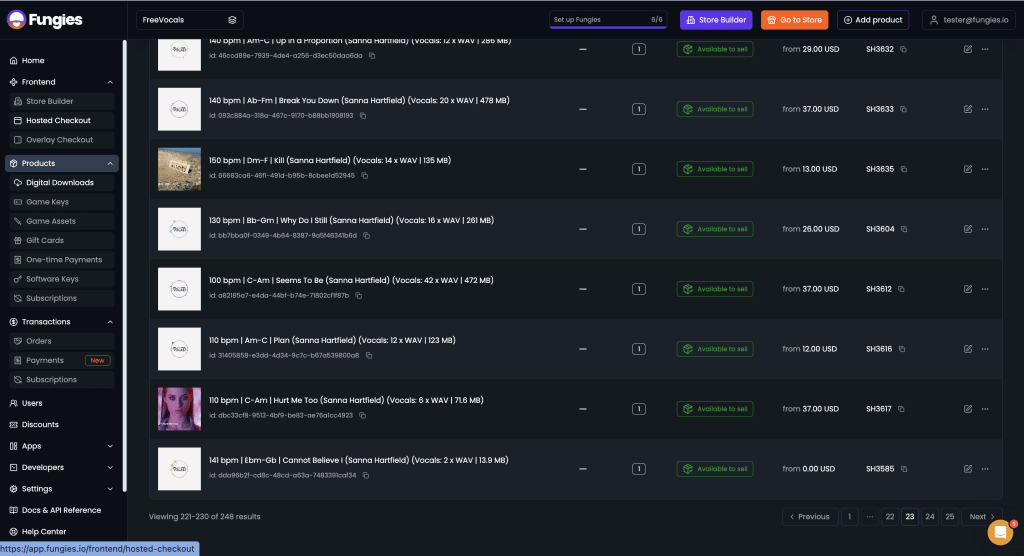The height and width of the screenshot is (556, 1024).
Task: Click variant count box for Seems To Be
Action: (x=639, y=289)
